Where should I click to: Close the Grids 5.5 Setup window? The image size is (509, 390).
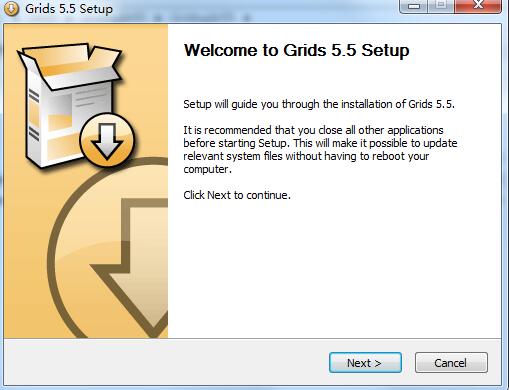click(478, 6)
